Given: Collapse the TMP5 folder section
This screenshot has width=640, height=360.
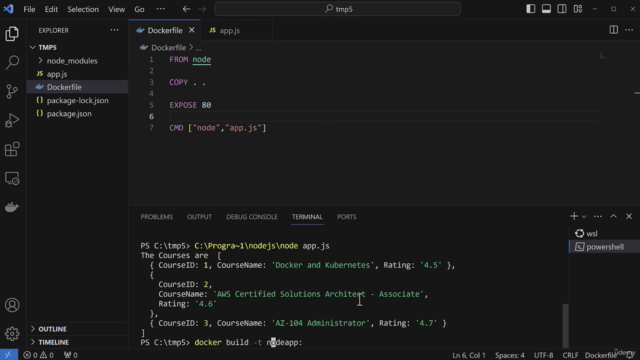Looking at the screenshot, I should [78, 47].
